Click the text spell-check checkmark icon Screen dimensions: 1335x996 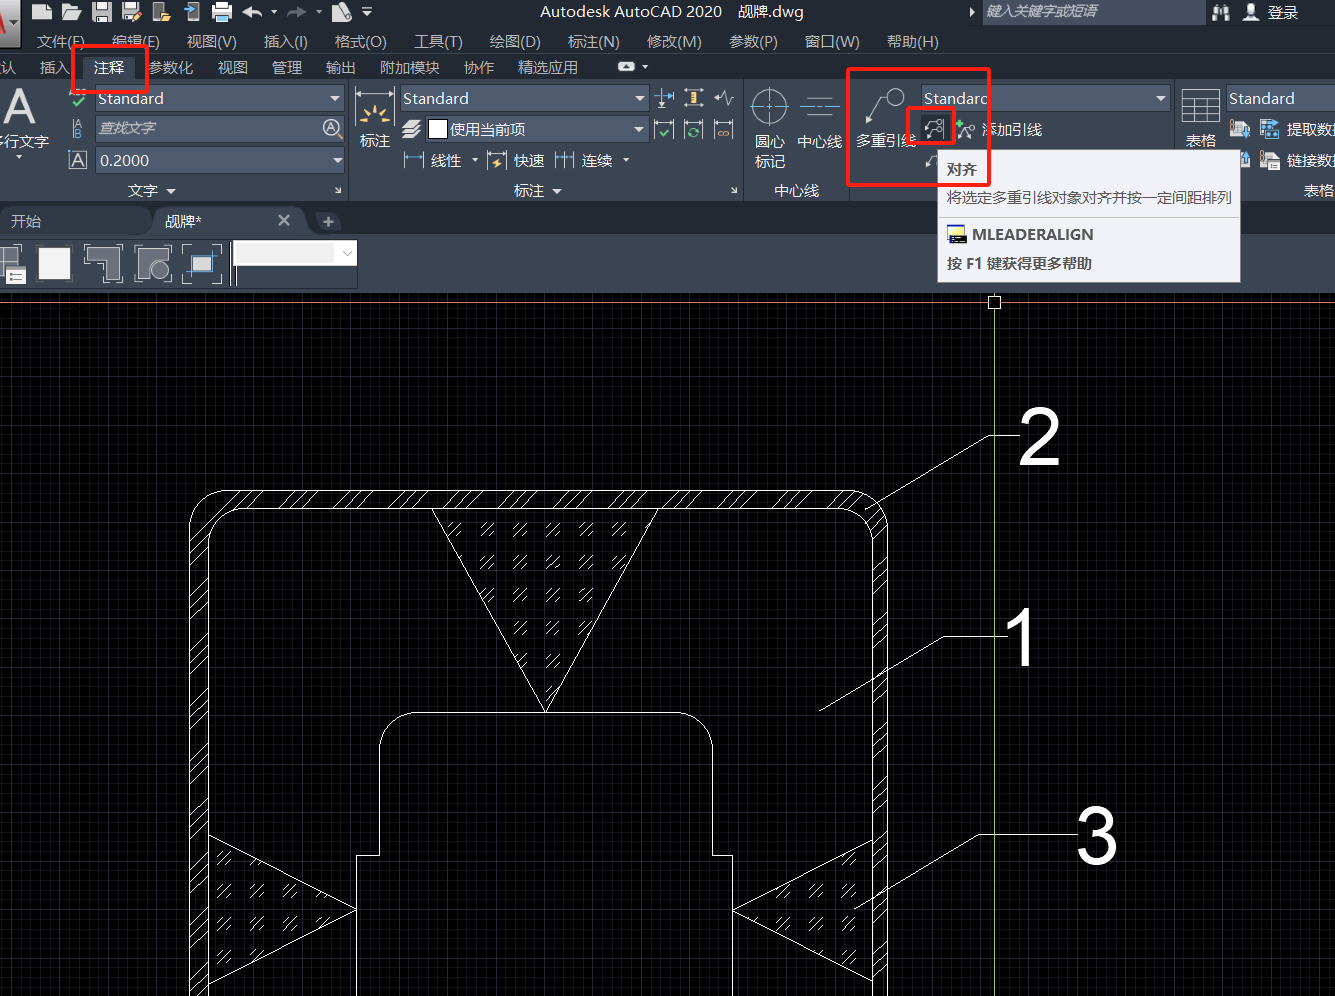click(78, 99)
